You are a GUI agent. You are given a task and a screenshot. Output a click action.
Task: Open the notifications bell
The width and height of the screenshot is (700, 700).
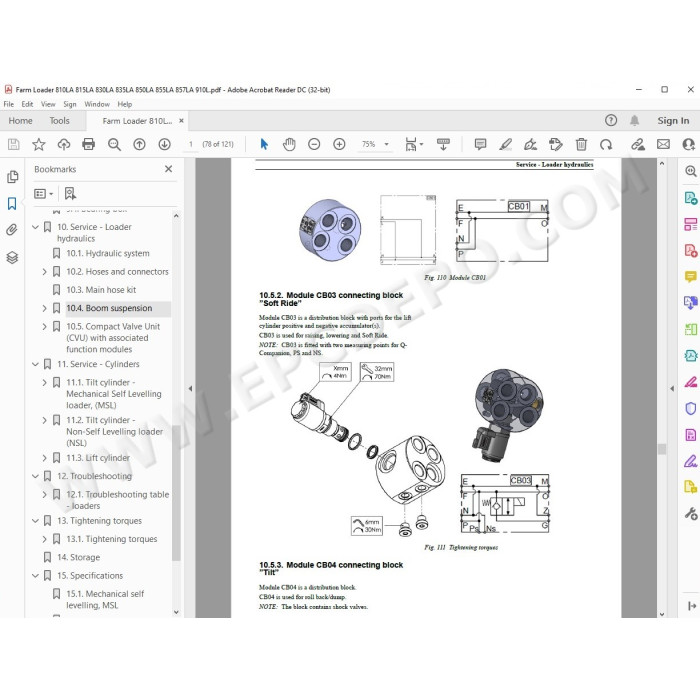(634, 120)
